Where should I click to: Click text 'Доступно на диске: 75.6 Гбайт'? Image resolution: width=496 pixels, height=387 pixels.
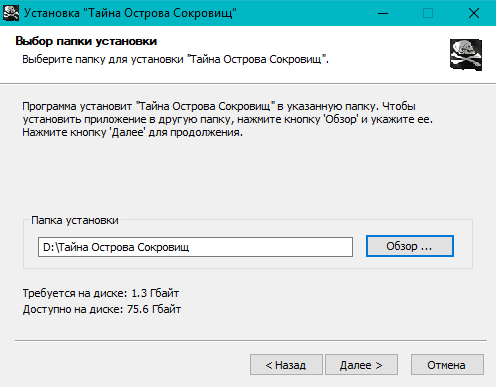point(102,309)
